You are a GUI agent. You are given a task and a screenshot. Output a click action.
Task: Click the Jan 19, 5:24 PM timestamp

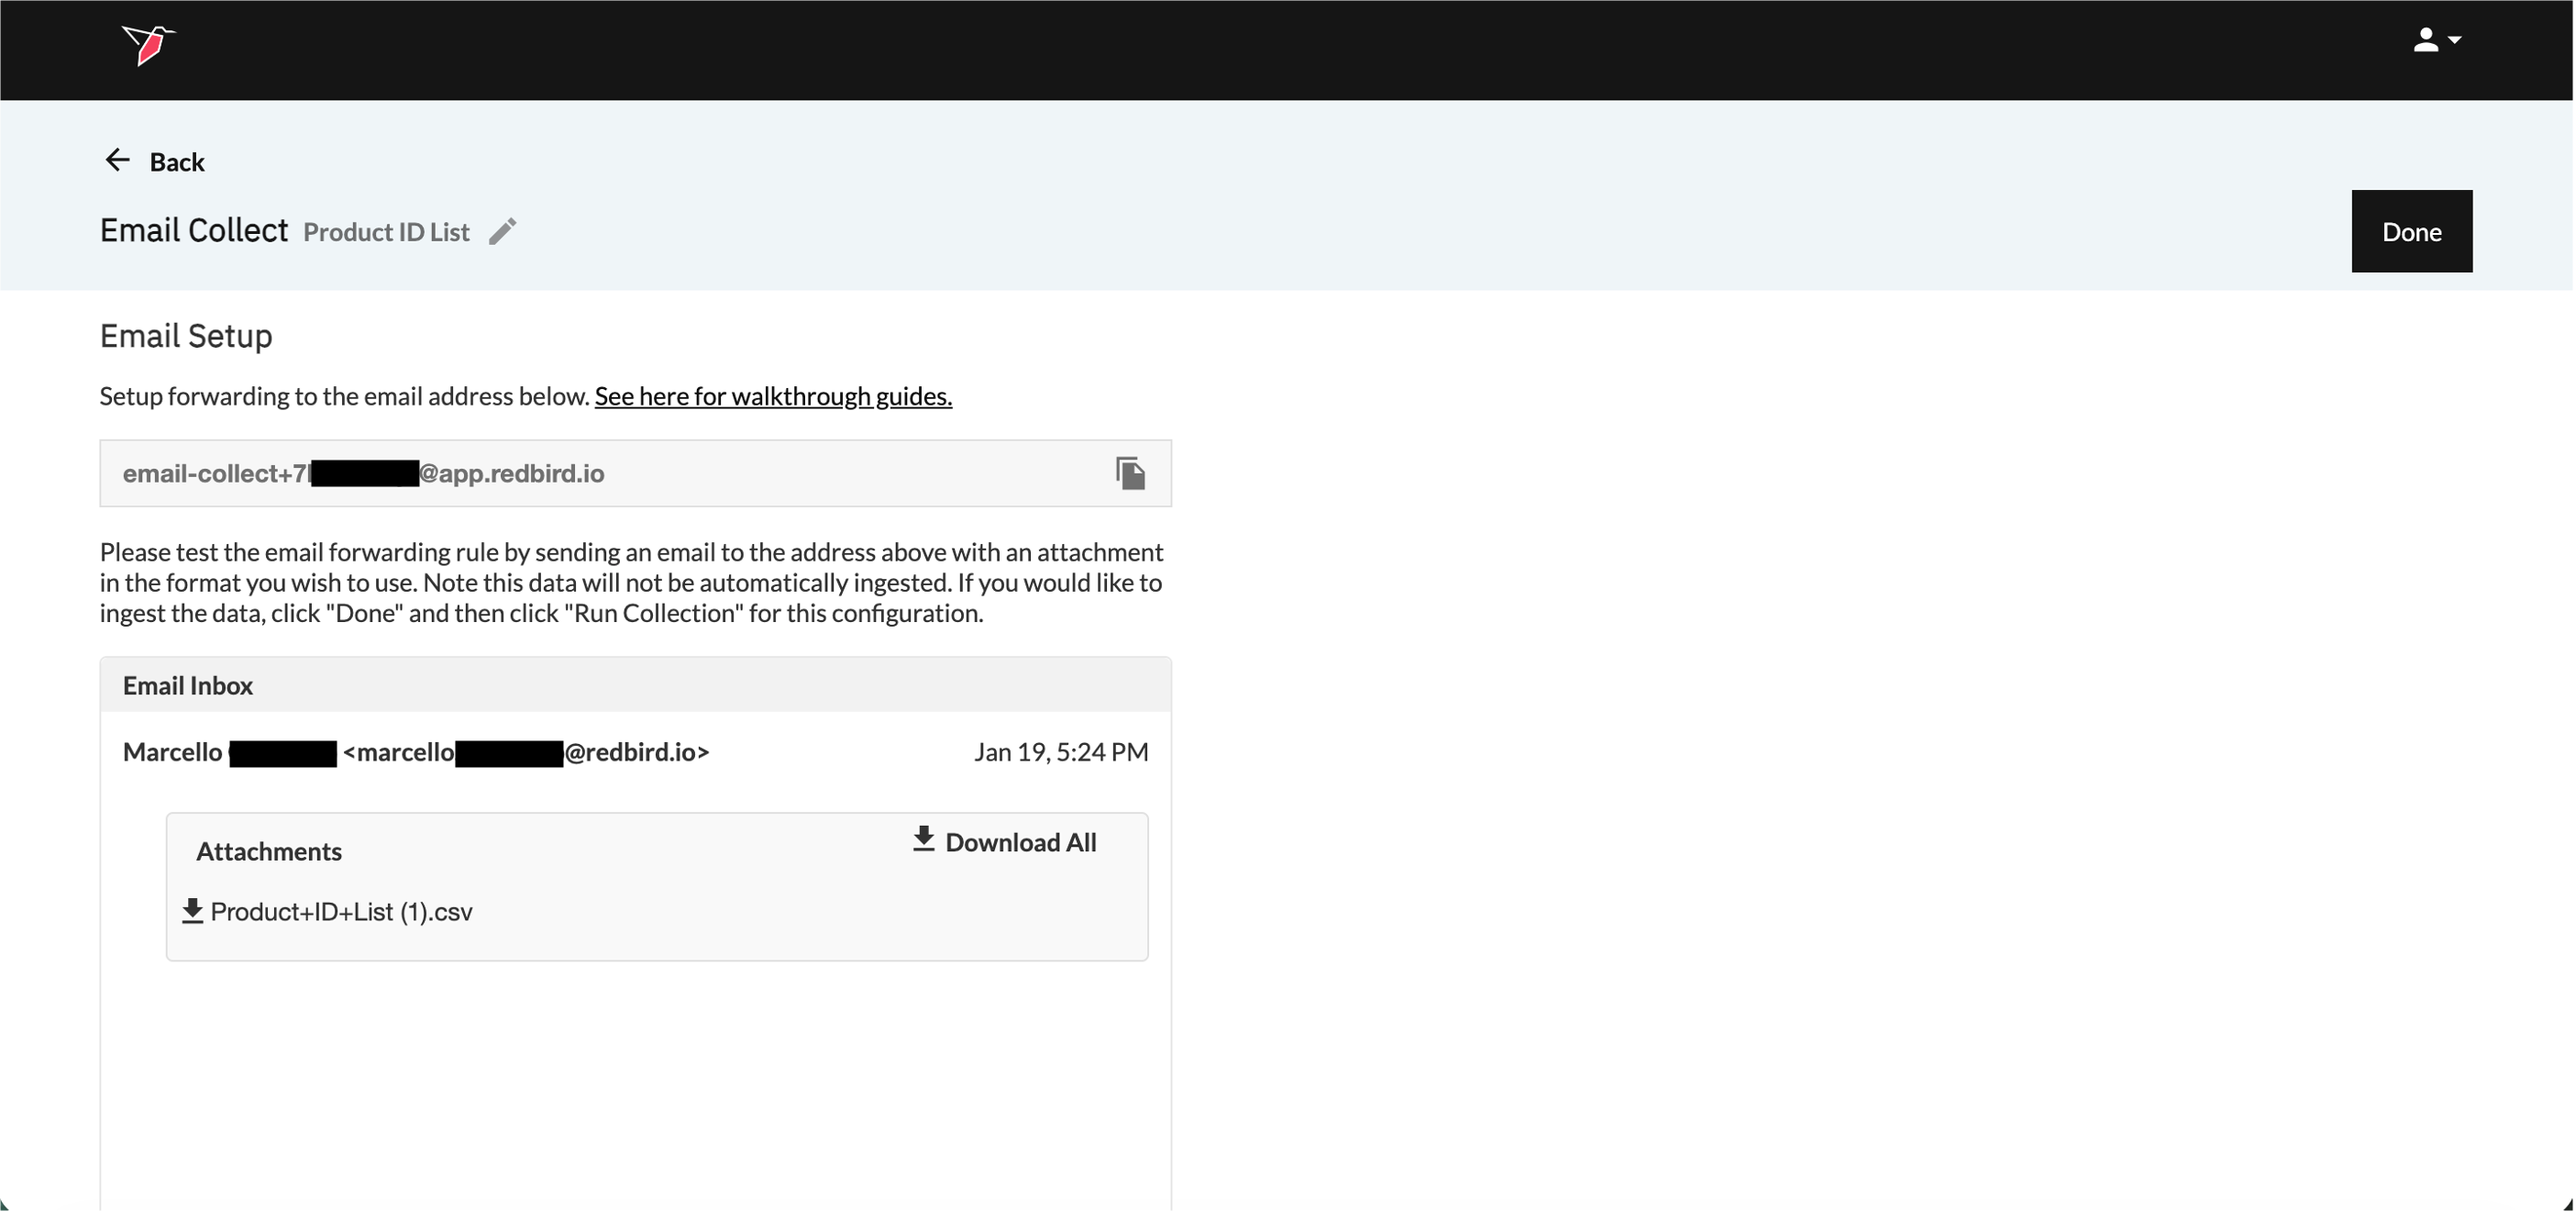(1060, 752)
